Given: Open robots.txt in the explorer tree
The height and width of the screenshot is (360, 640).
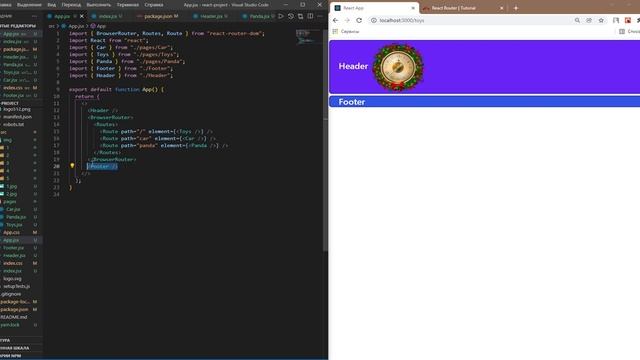Looking at the screenshot, I should pyautogui.click(x=13, y=124).
